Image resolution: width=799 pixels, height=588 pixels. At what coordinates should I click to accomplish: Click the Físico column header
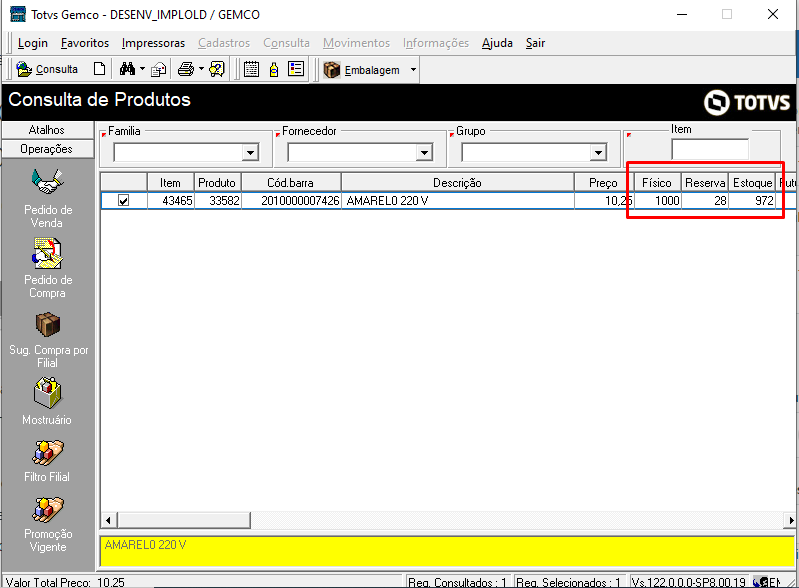point(657,182)
